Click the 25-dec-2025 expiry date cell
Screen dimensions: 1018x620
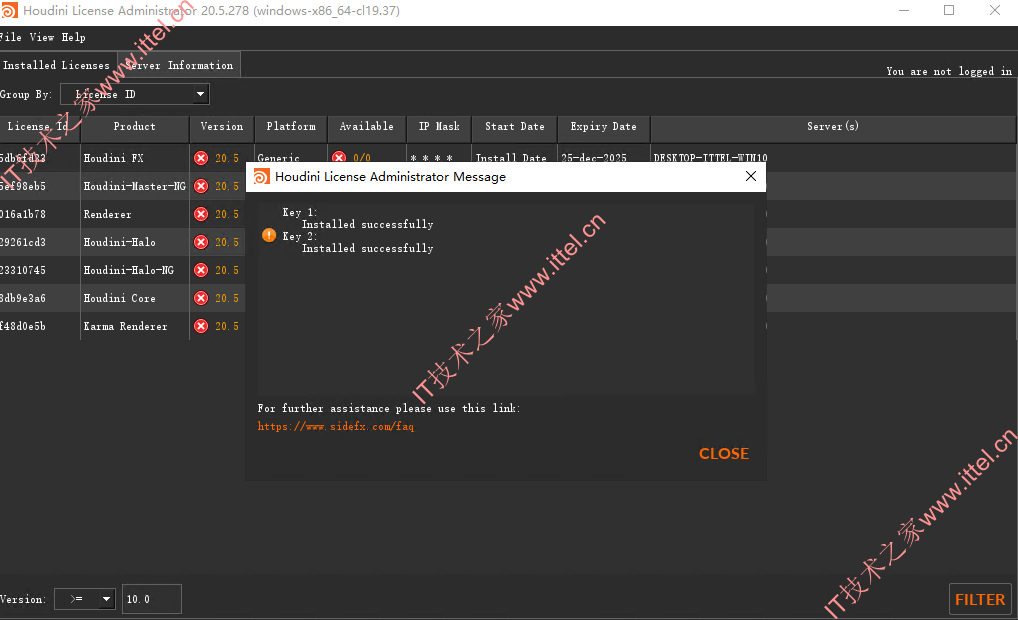pyautogui.click(x=594, y=157)
